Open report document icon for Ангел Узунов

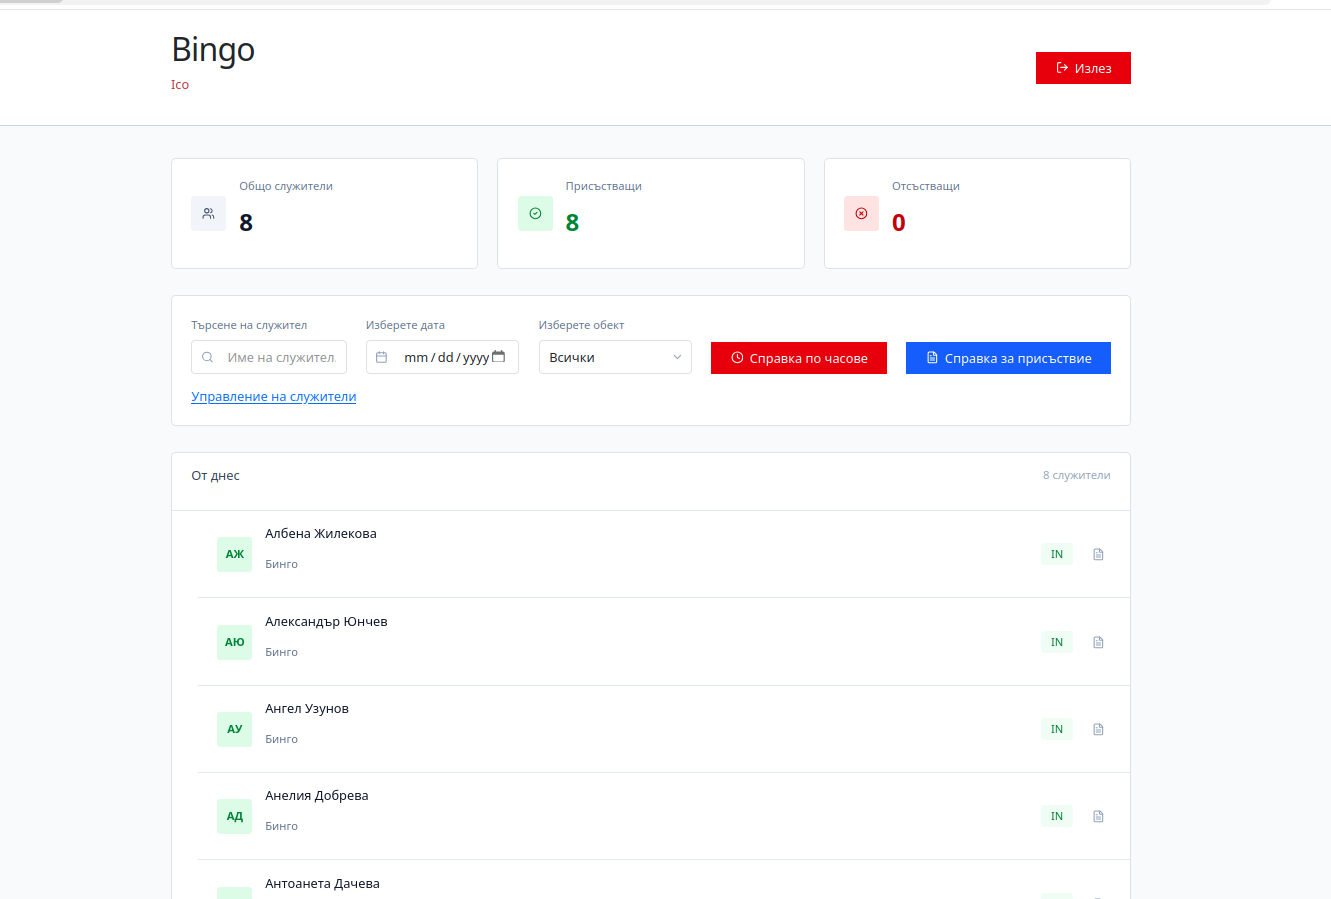(x=1098, y=729)
